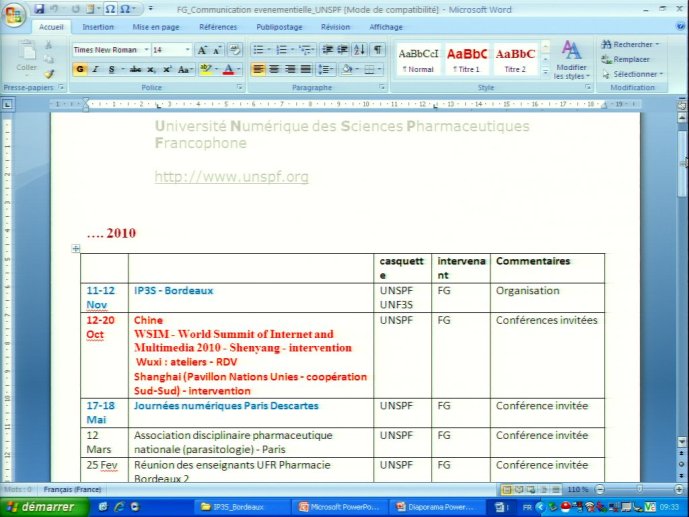The width and height of the screenshot is (689, 517).
Task: Switch to the Insertion tab
Action: [x=98, y=27]
